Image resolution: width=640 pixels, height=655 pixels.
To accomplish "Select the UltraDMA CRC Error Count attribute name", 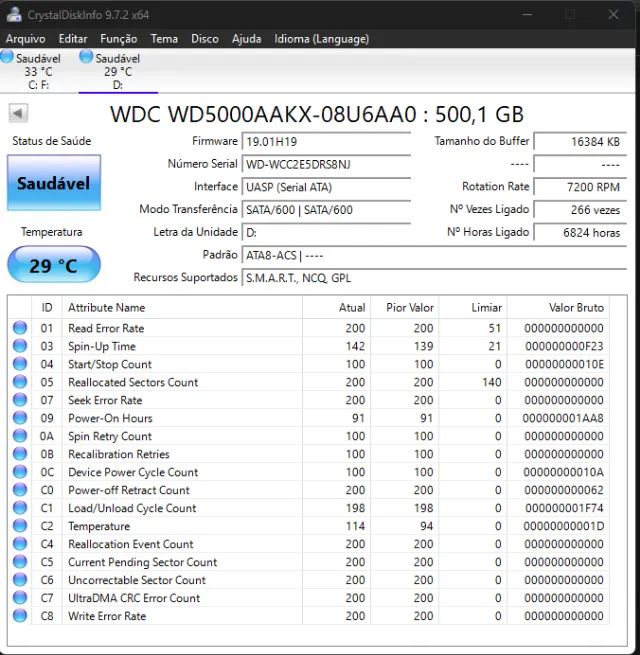I will click(x=134, y=598).
